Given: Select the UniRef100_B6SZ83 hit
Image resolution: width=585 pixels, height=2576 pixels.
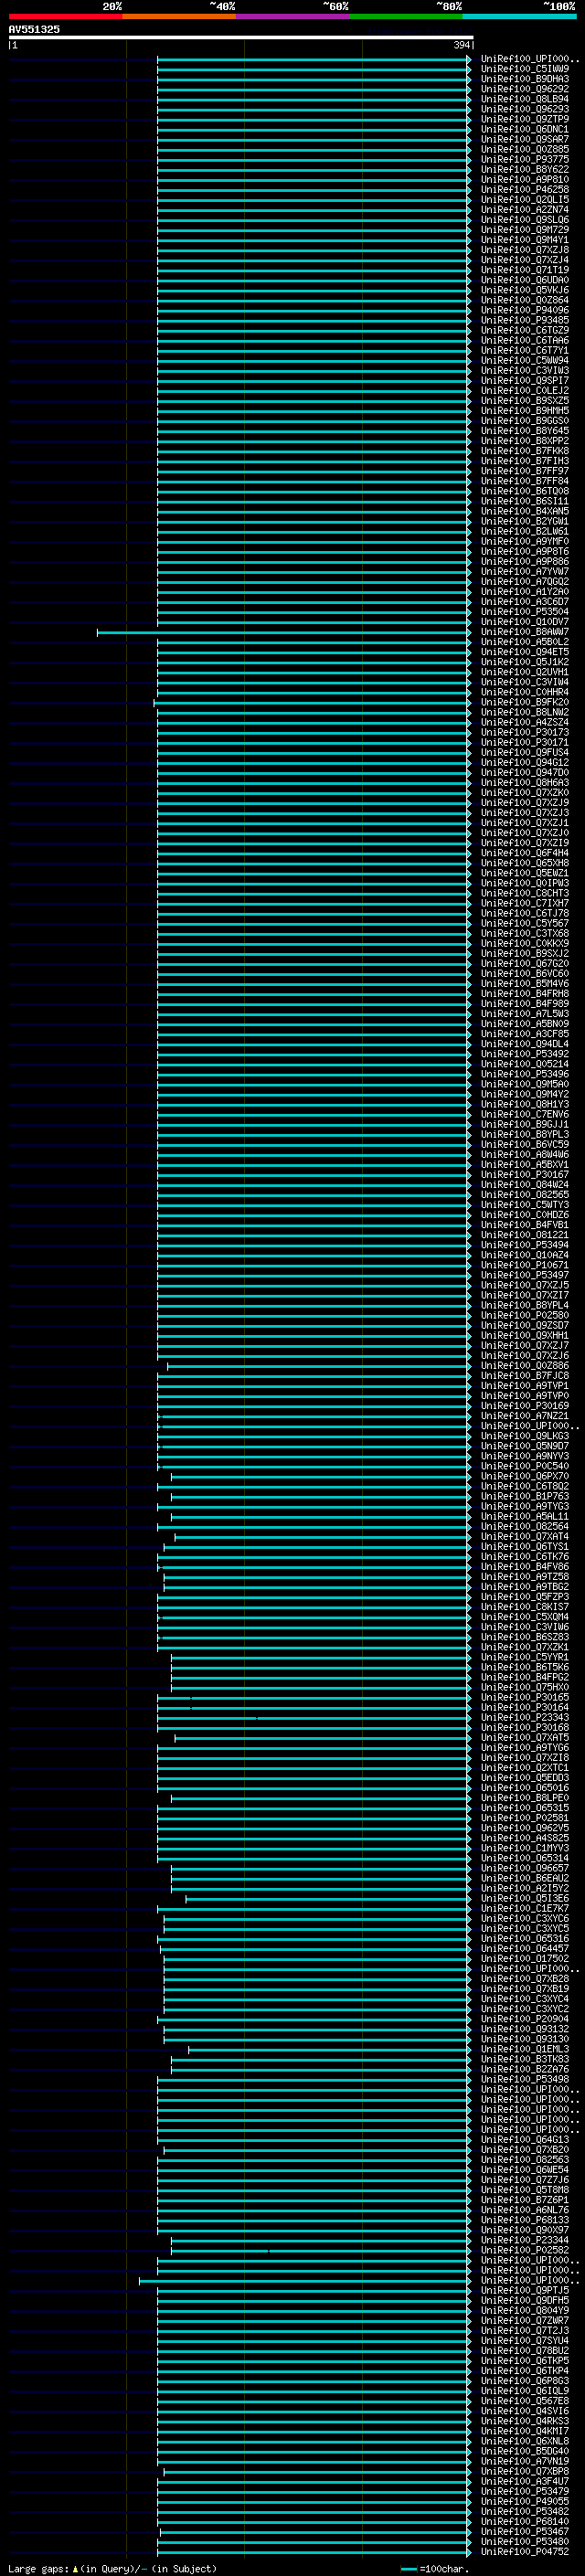Looking at the screenshot, I should point(524,1636).
